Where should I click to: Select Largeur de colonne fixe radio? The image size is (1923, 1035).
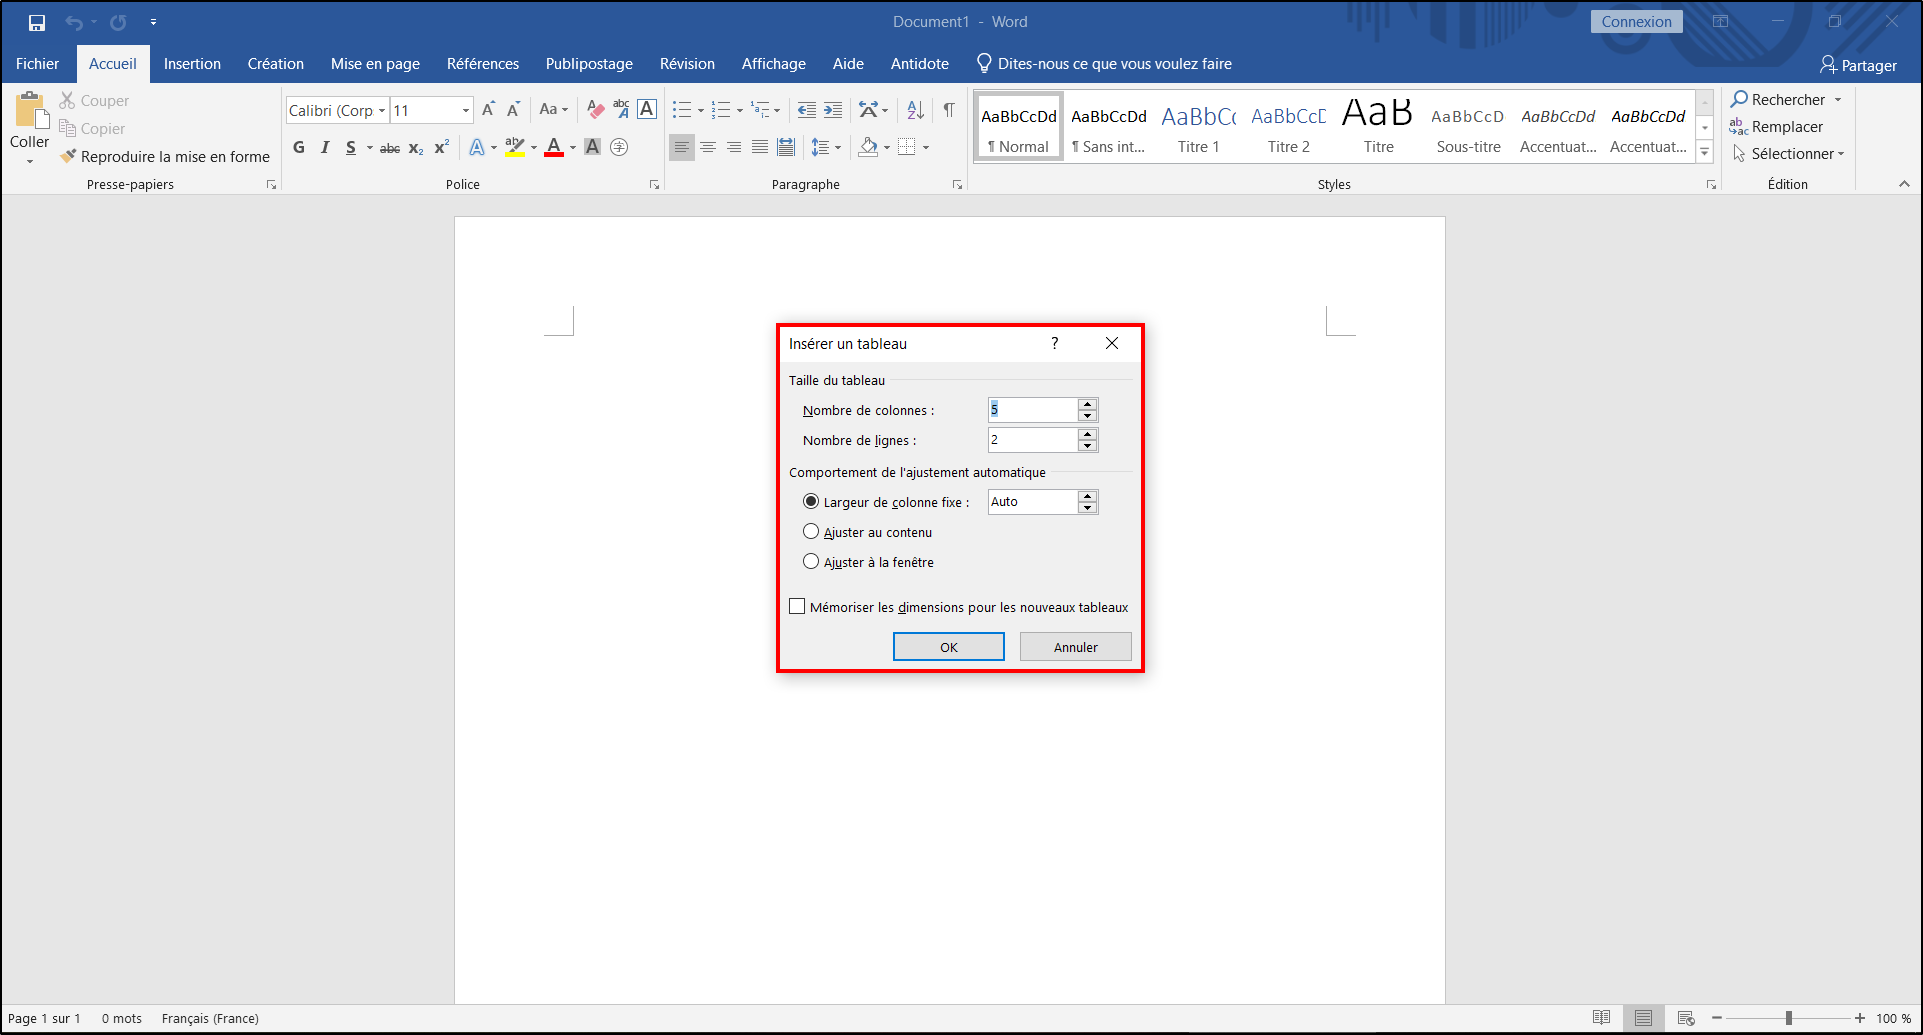click(811, 501)
